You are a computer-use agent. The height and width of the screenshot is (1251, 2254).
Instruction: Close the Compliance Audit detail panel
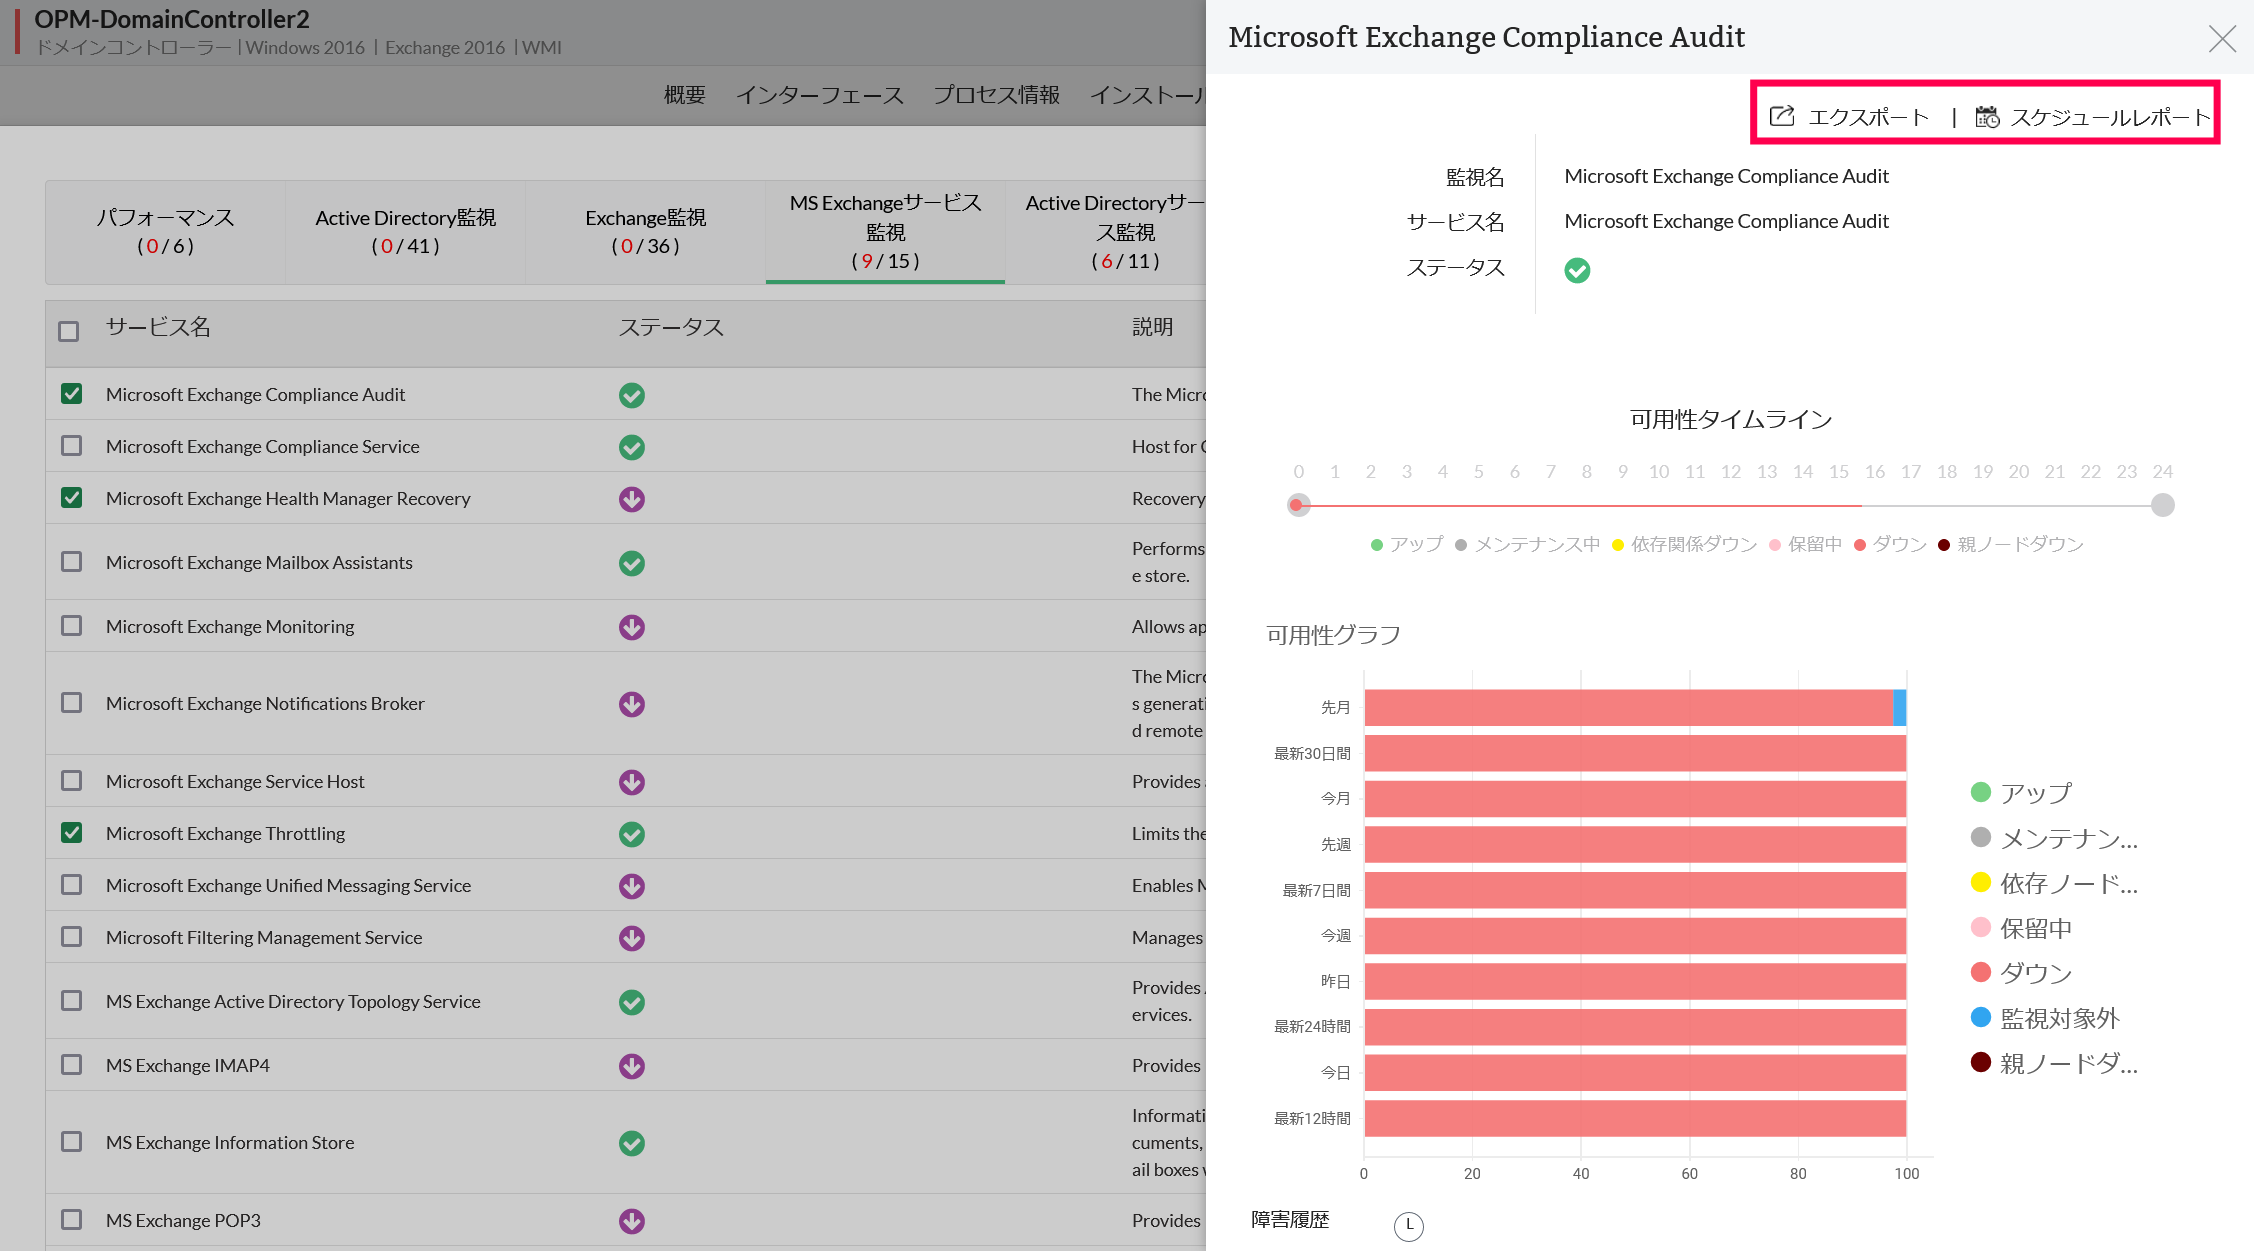pos(2222,39)
